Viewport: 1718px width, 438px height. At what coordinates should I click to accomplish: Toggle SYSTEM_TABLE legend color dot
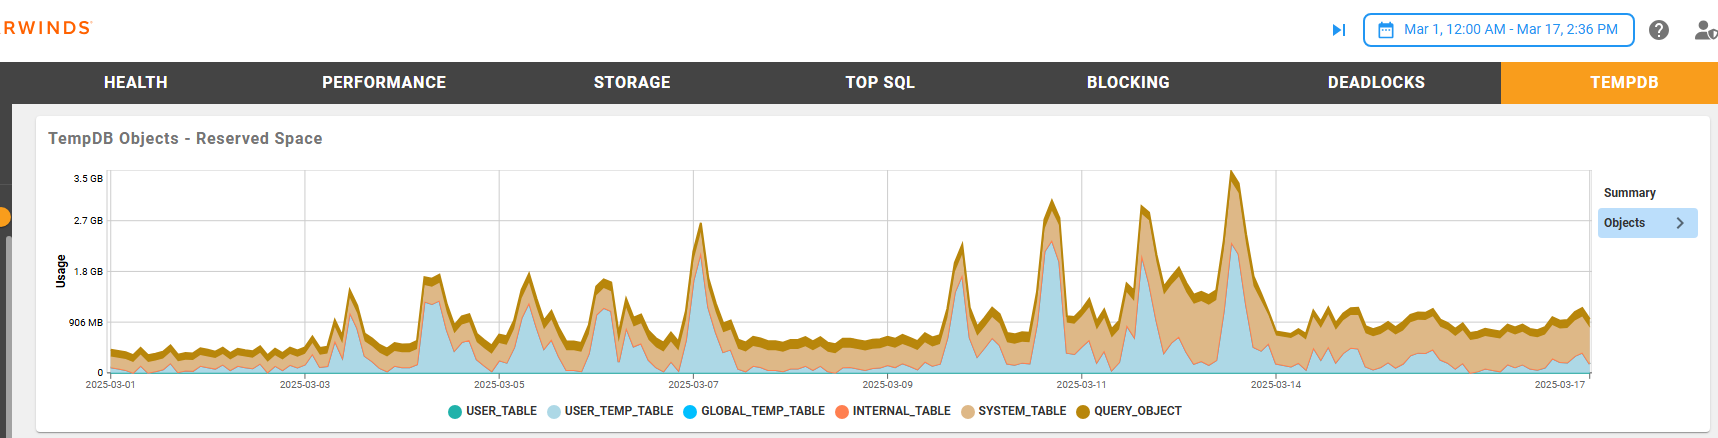[968, 412]
